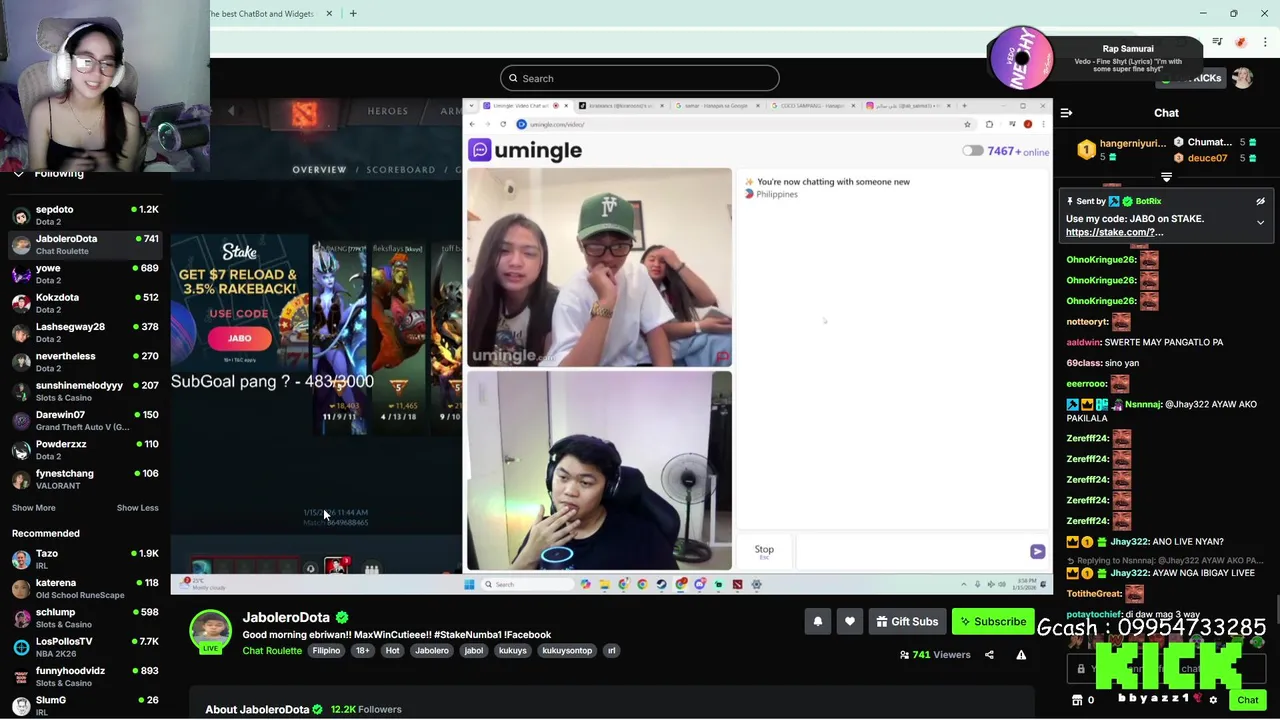Image resolution: width=1280 pixels, height=720 pixels.
Task: Click the Subscribe button
Action: 993,622
